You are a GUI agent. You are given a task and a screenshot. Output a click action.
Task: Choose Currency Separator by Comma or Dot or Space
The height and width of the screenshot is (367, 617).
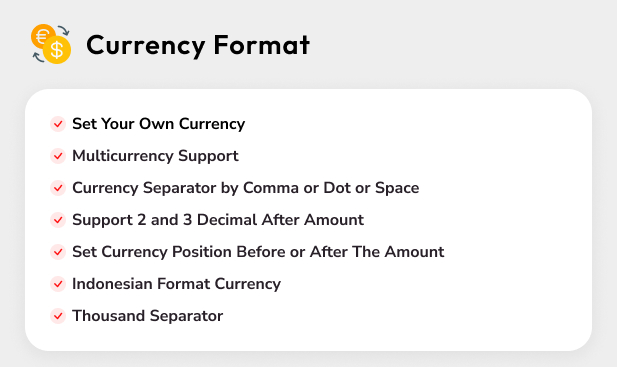[x=246, y=188]
